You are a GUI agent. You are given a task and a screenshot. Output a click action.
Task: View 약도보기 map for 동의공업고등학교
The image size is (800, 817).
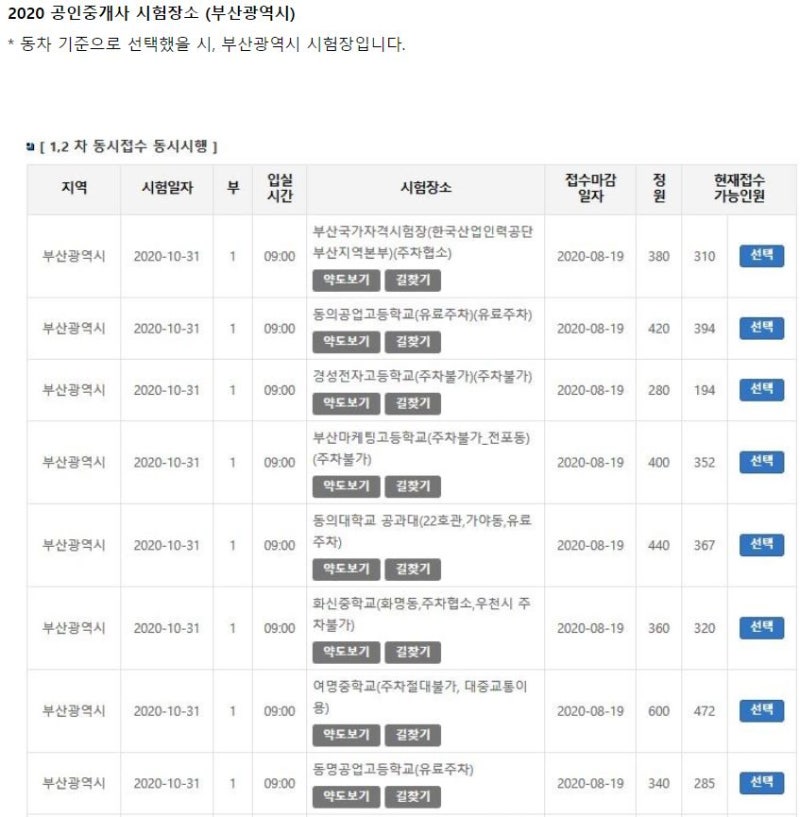(x=346, y=342)
